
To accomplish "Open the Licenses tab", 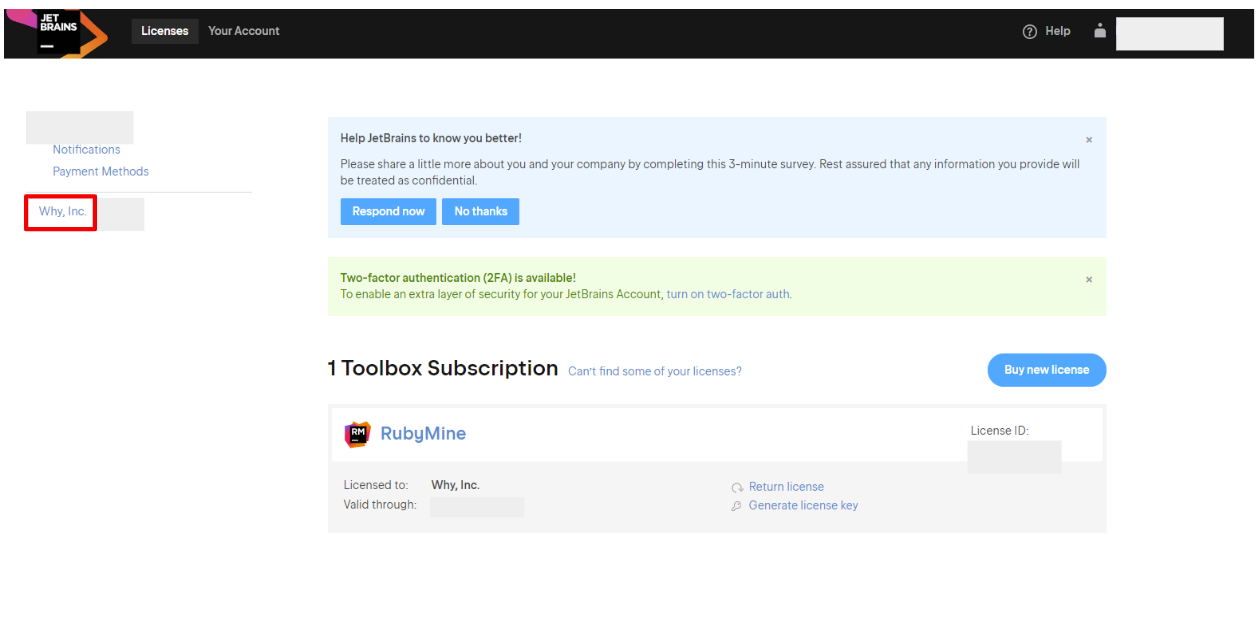I will pos(165,31).
